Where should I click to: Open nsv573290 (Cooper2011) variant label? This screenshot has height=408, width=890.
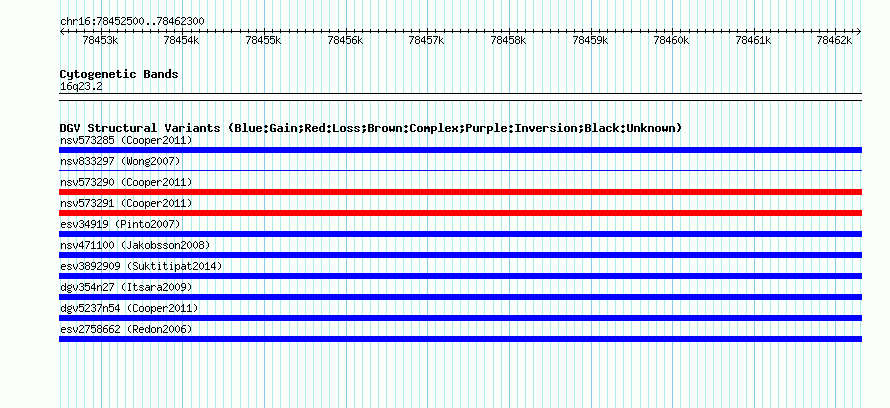click(x=126, y=182)
